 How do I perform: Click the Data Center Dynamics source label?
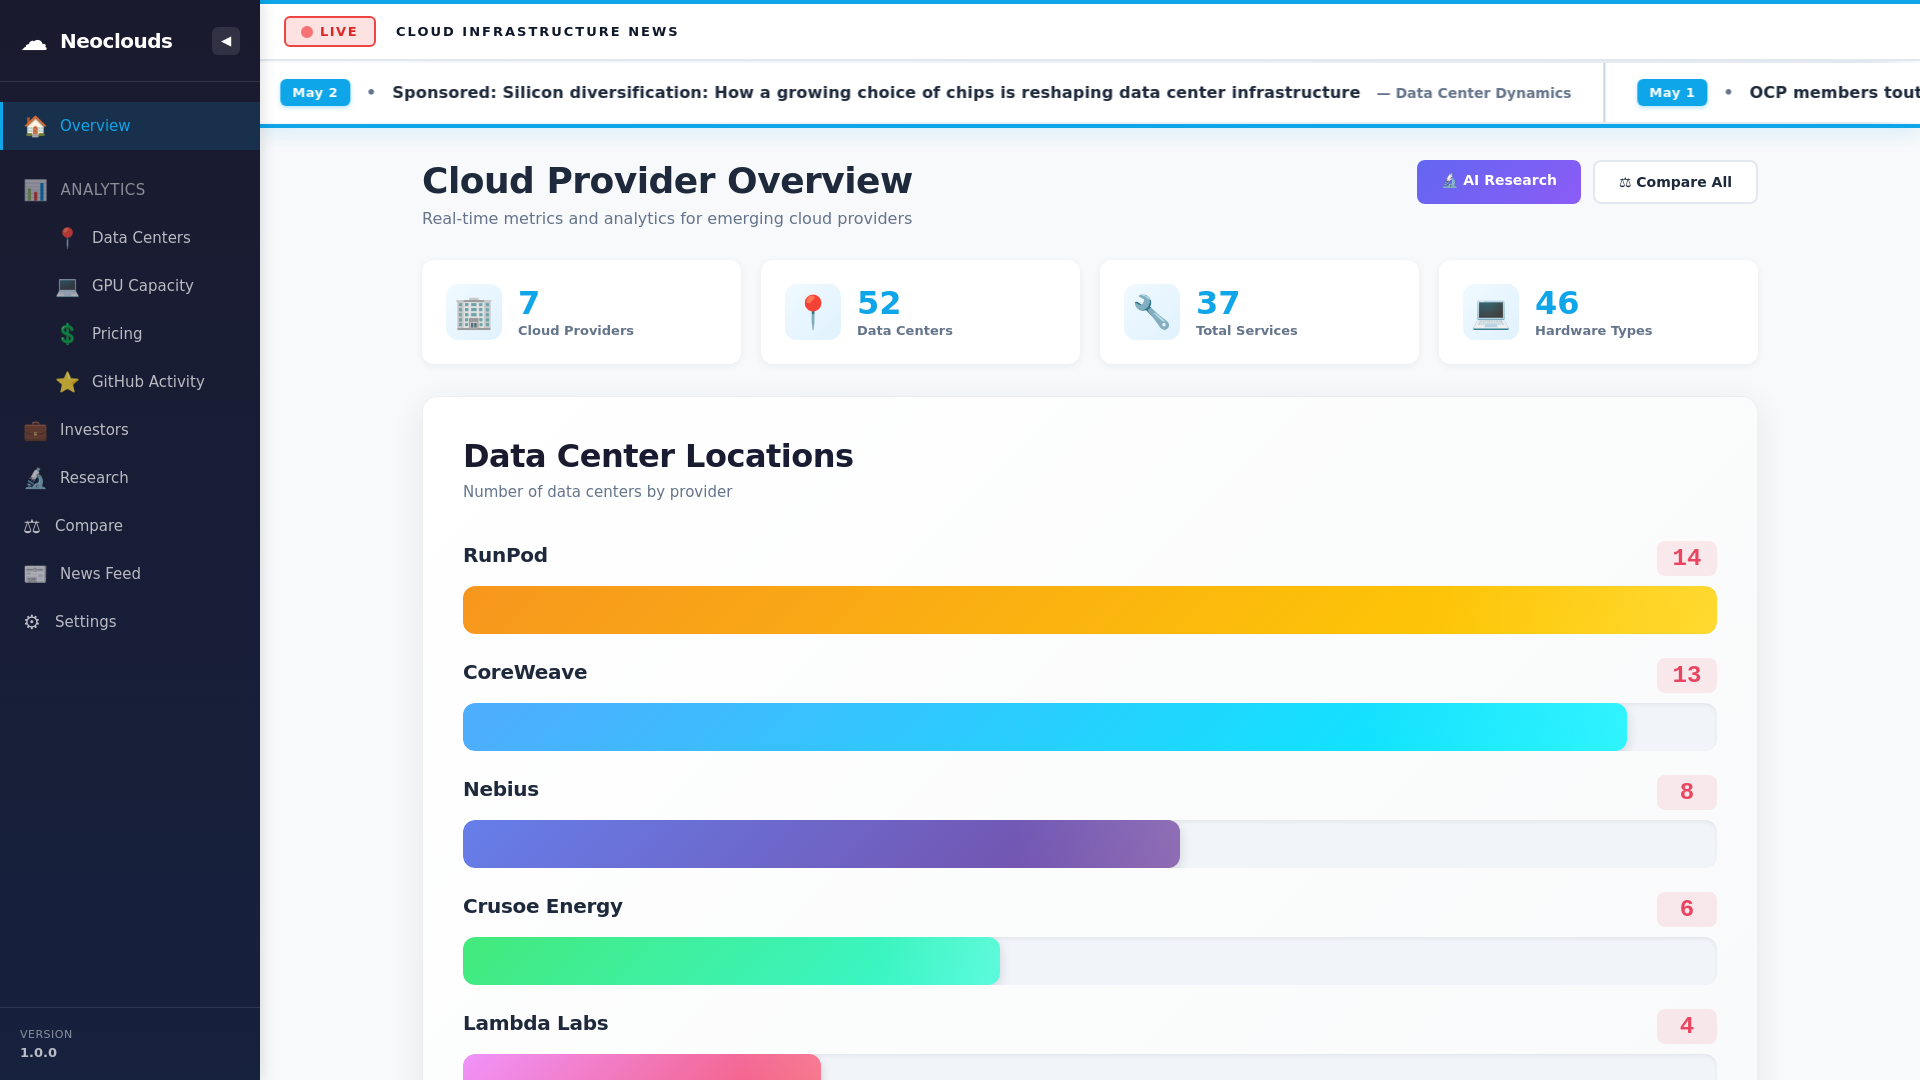(x=1474, y=93)
